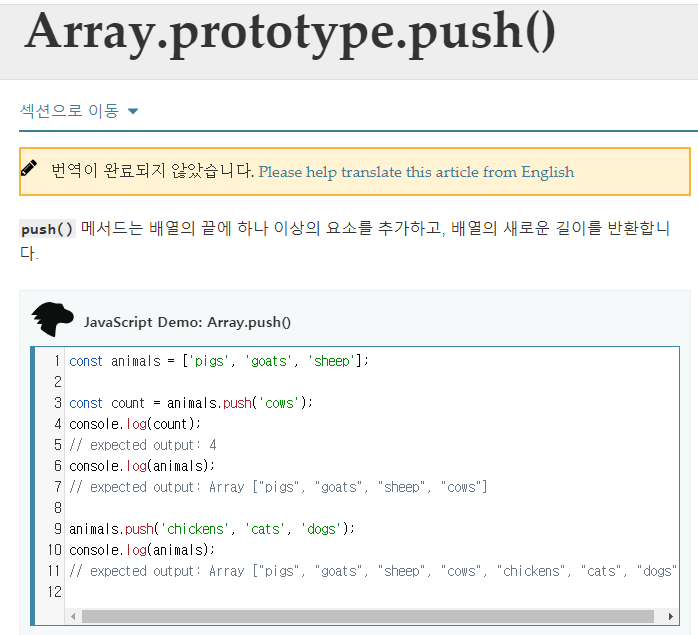Click the Korean description paragraph about push()
Viewport: 698px width, 635px height.
click(345, 240)
